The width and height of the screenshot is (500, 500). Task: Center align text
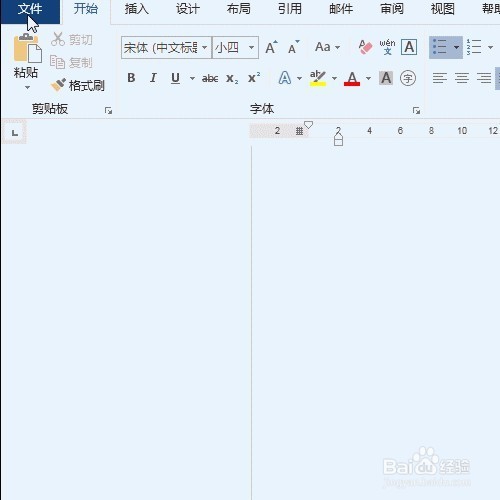pos(462,78)
